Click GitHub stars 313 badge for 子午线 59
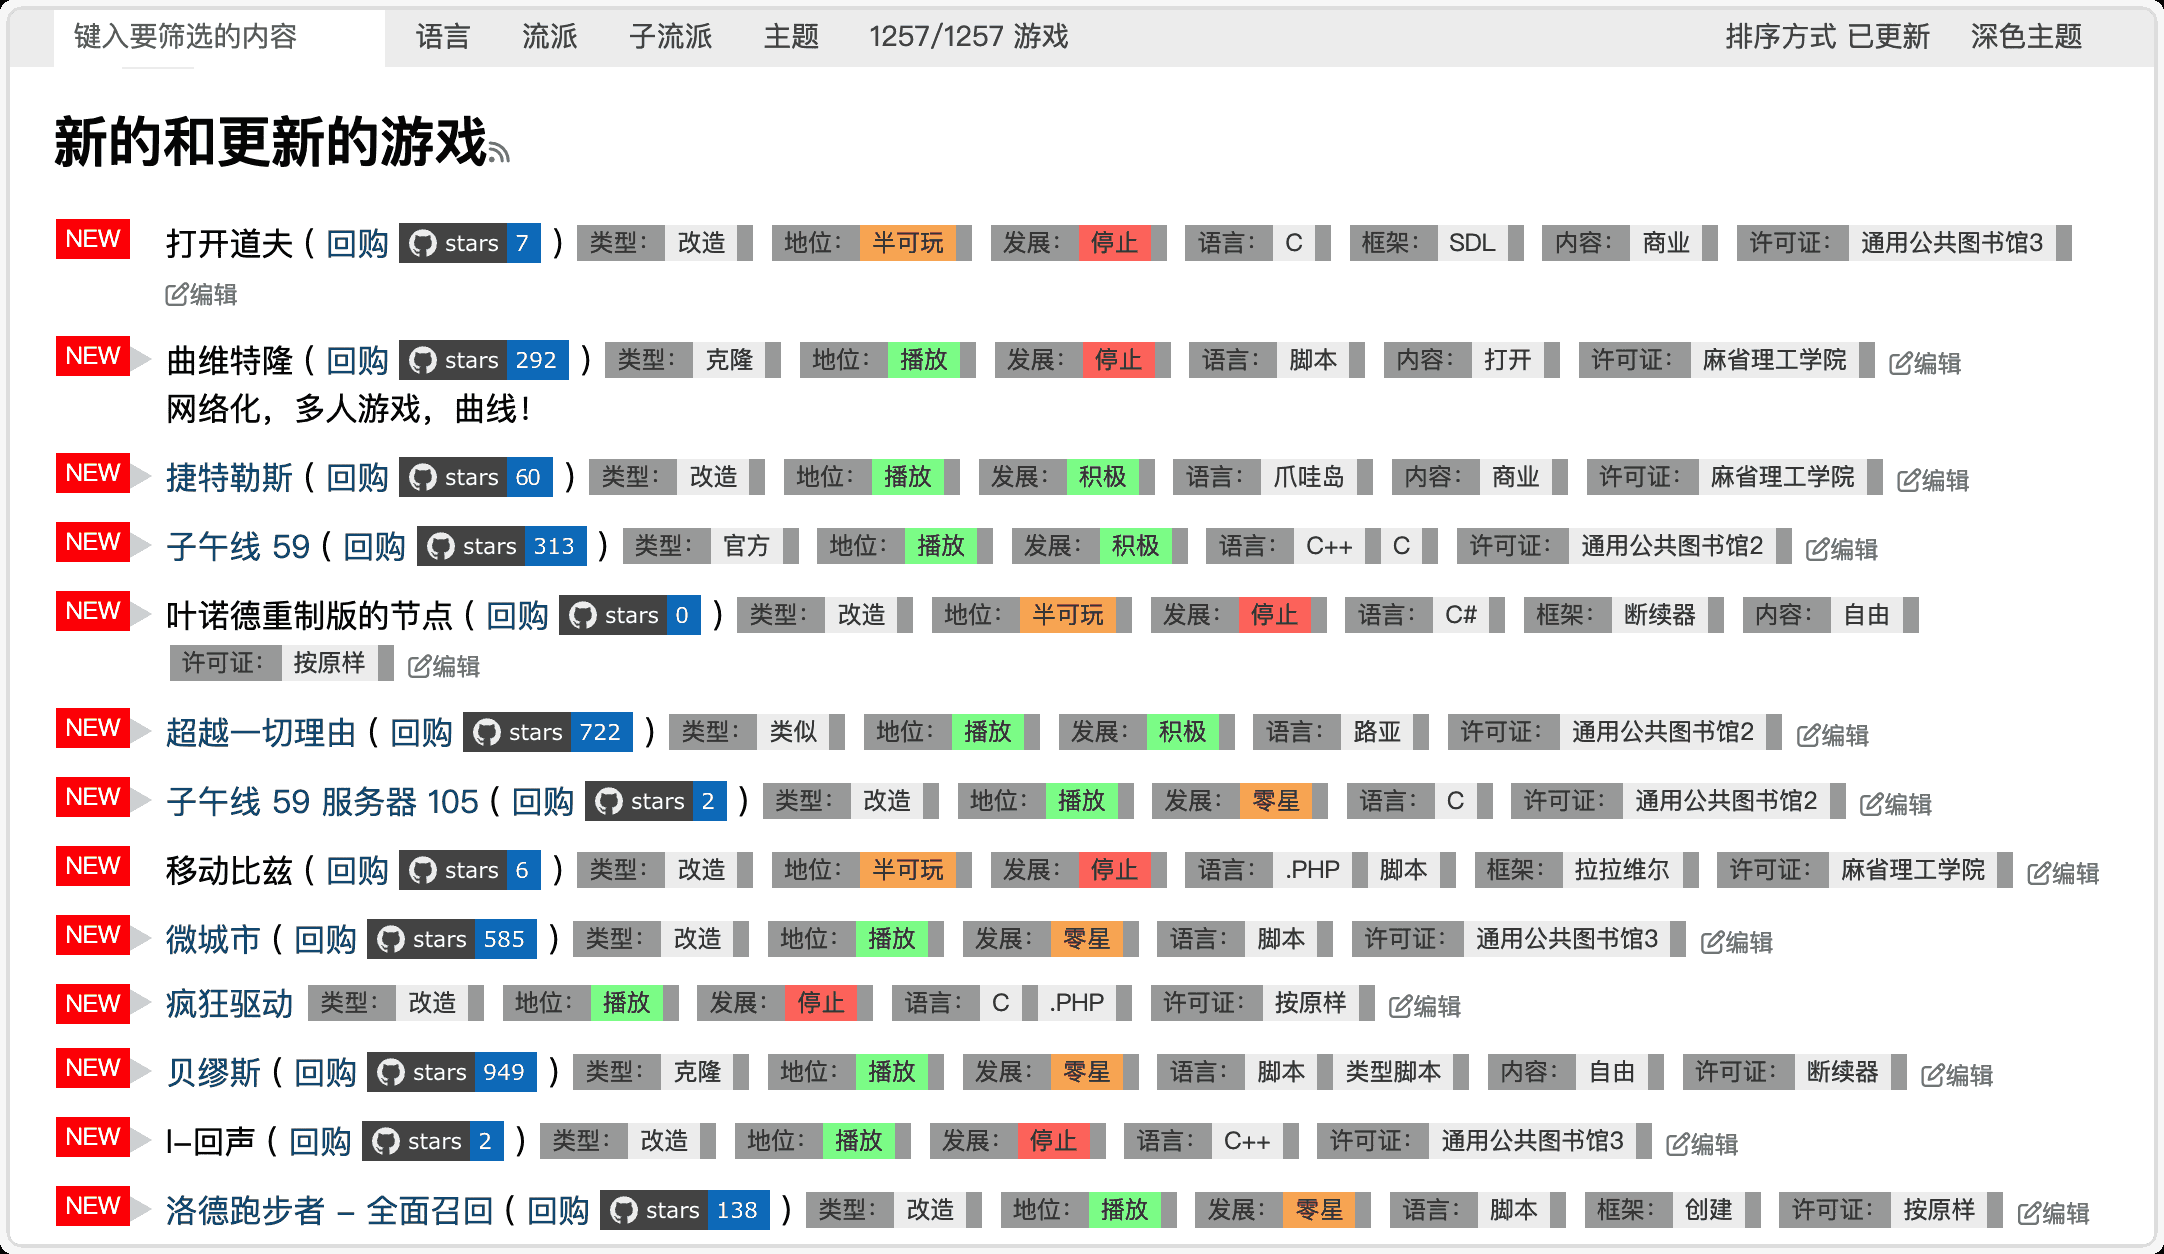Screen dimensions: 2164x1254 (501, 546)
